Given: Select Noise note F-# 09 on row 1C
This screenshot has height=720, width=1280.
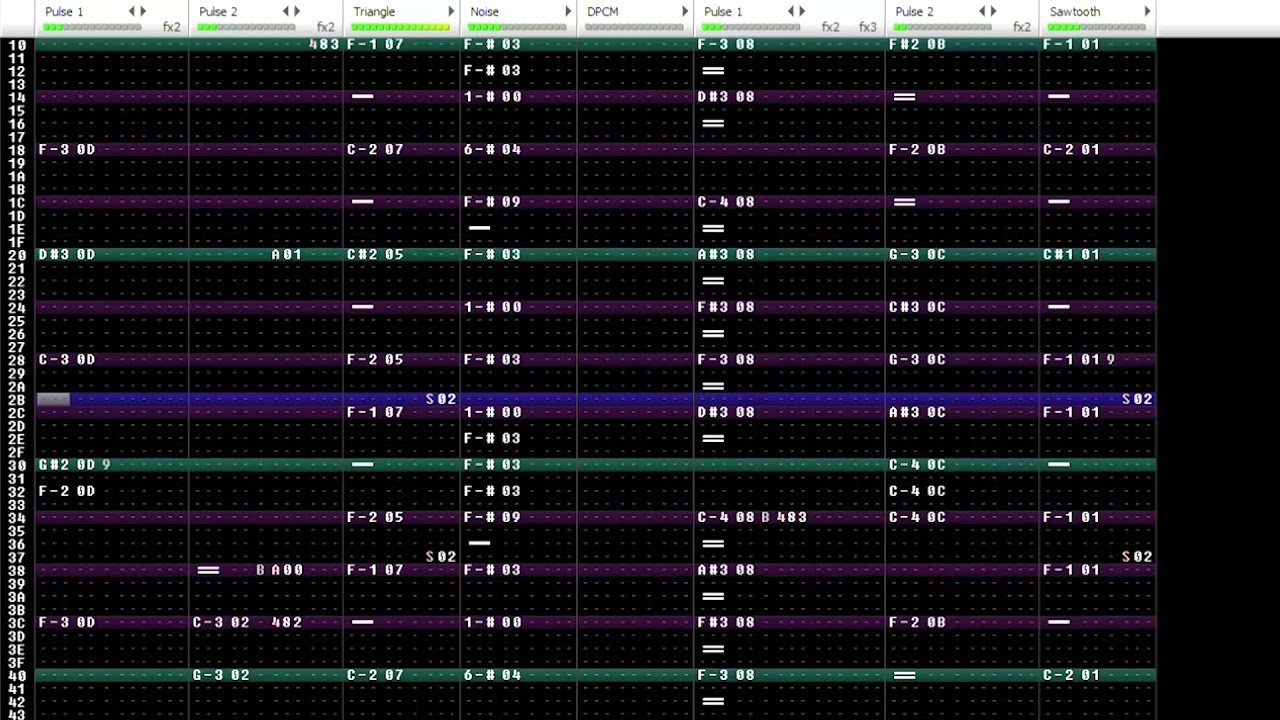Looking at the screenshot, I should click(492, 202).
